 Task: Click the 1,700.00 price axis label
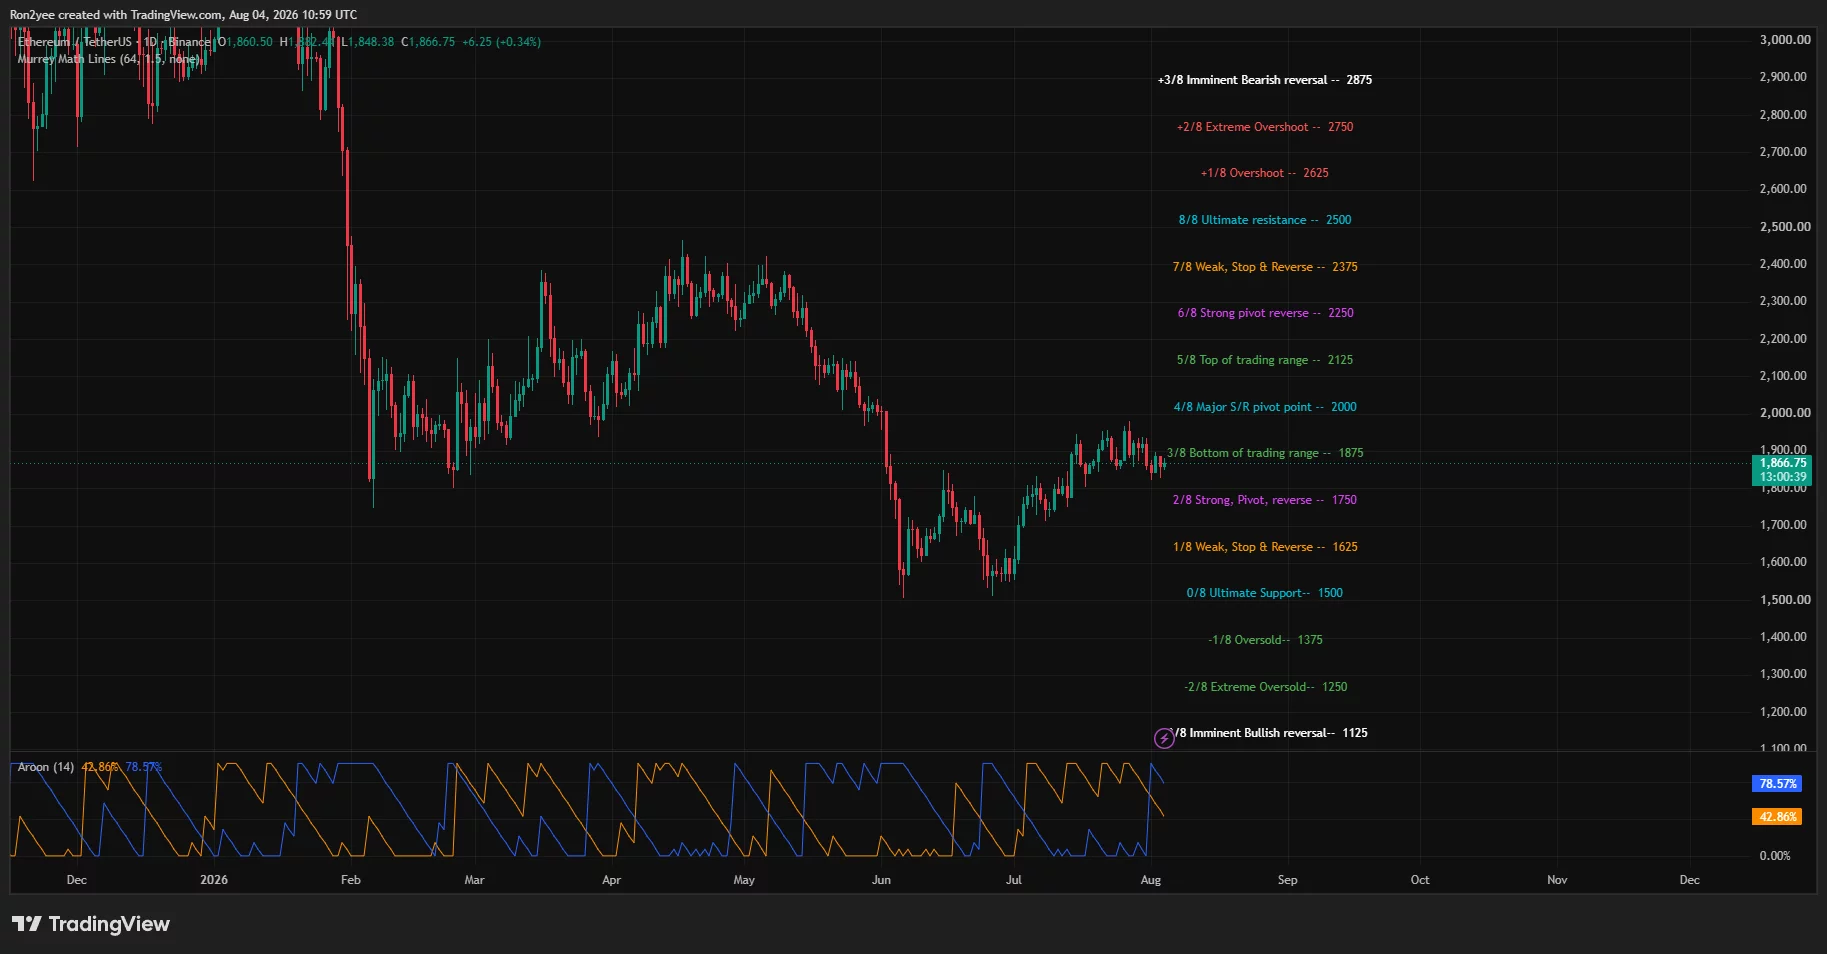click(1785, 525)
